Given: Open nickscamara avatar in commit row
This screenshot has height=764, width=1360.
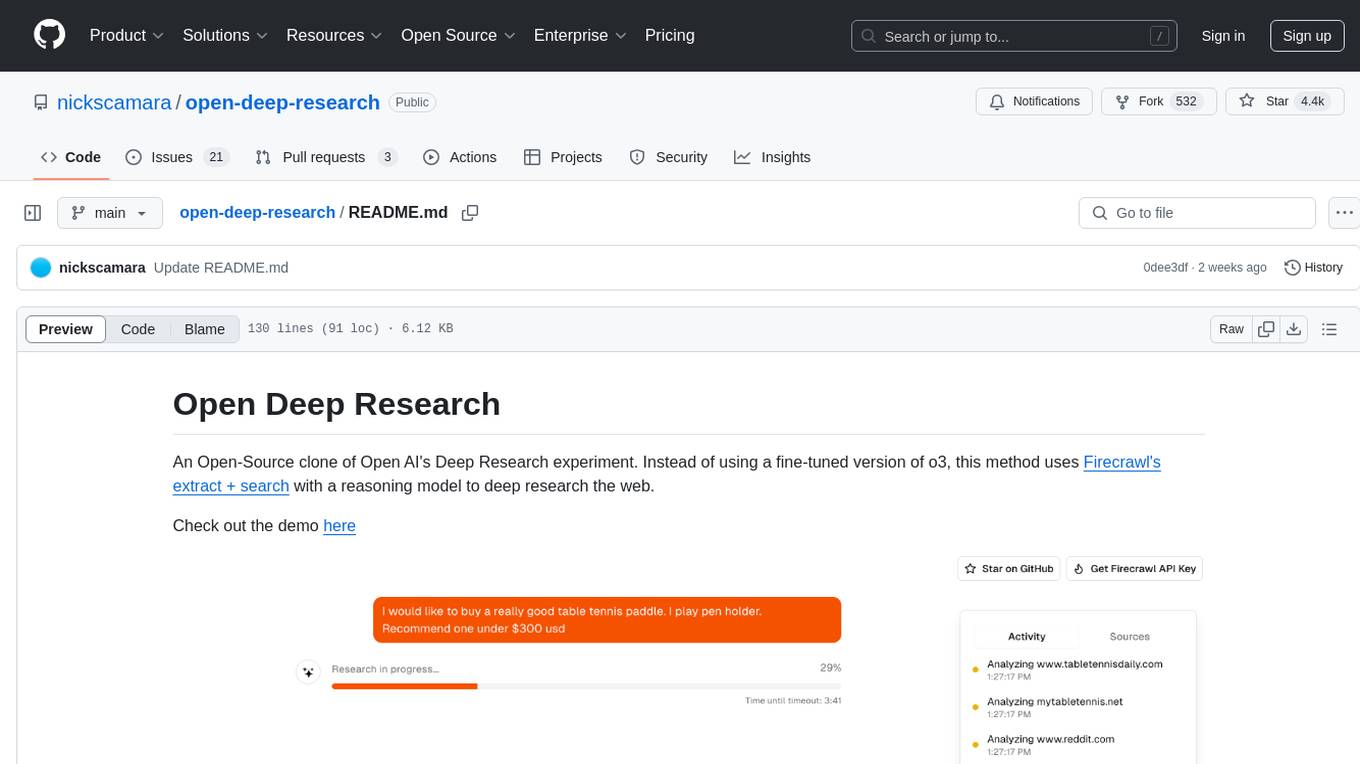Looking at the screenshot, I should point(41,268).
